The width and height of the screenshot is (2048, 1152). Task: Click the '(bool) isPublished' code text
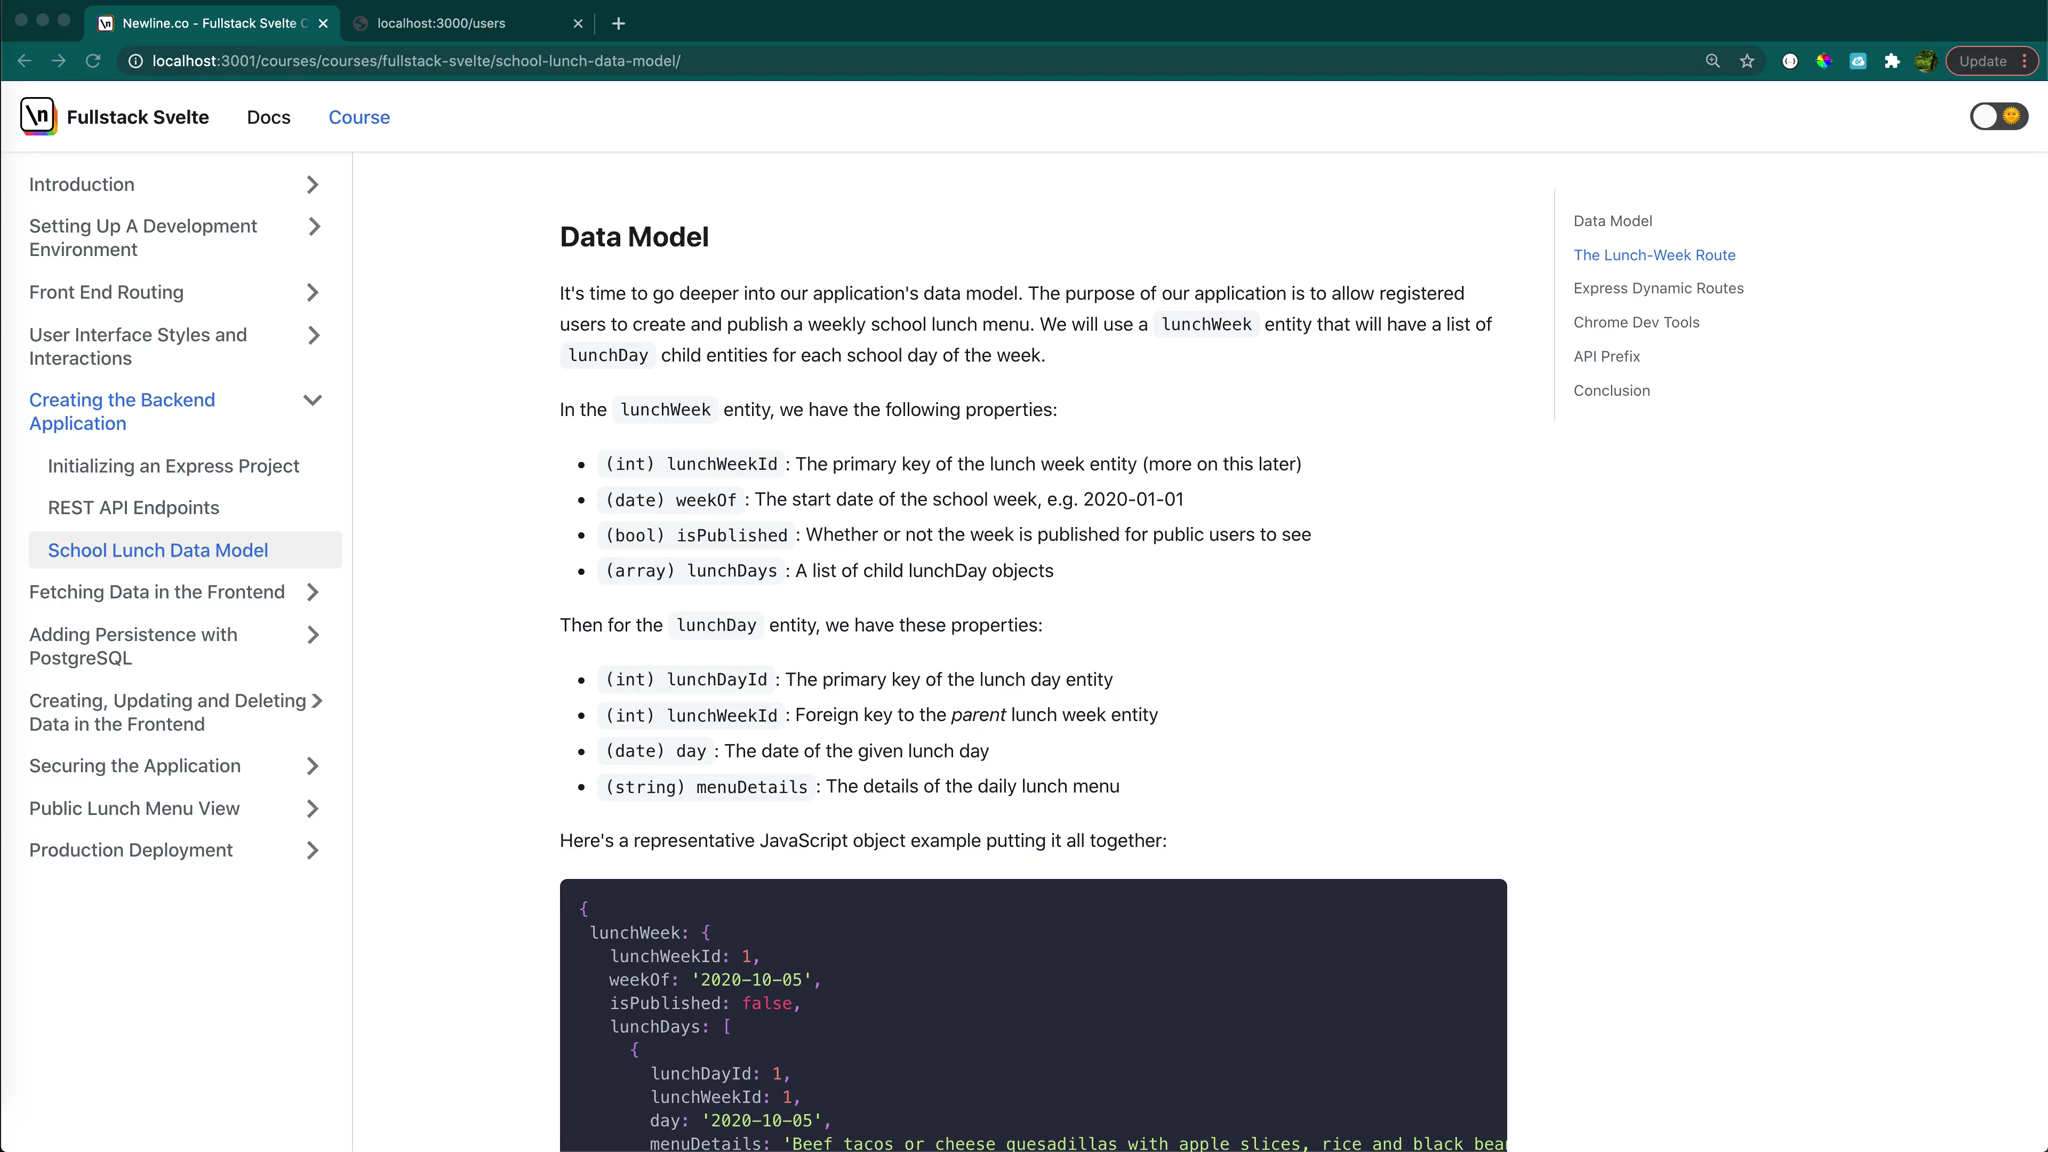[x=696, y=535]
